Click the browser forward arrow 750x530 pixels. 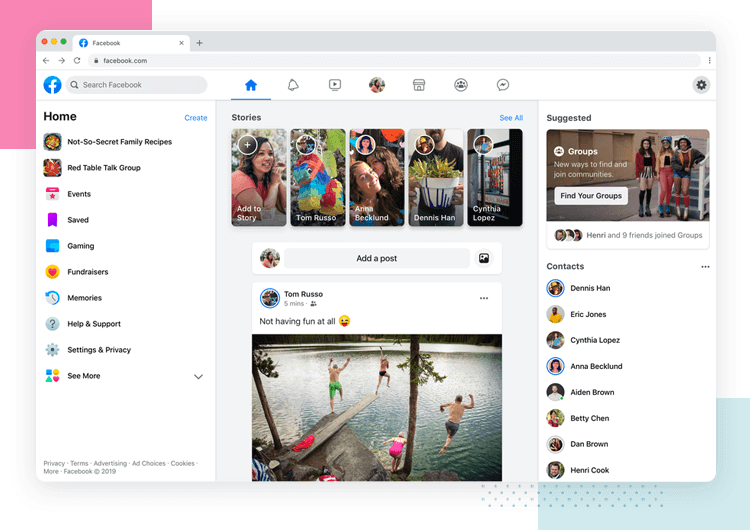[x=62, y=61]
